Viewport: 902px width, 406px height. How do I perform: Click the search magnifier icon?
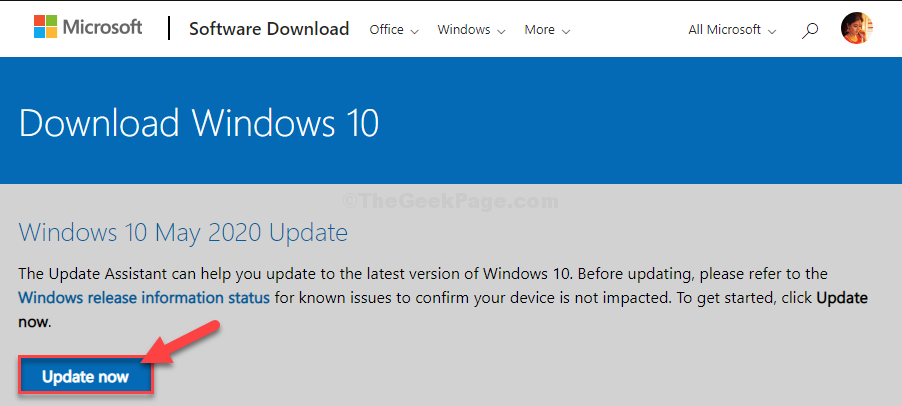(x=809, y=30)
